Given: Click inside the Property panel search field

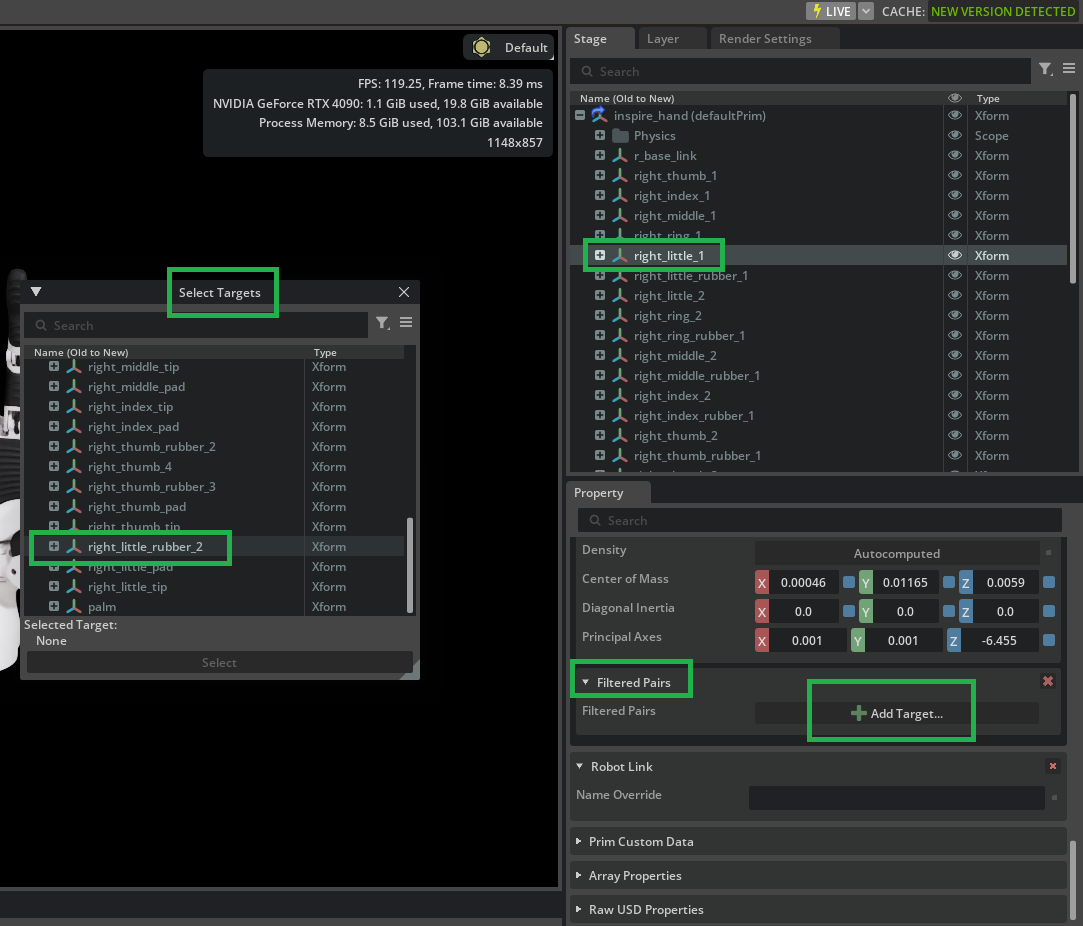Looking at the screenshot, I should [x=820, y=520].
